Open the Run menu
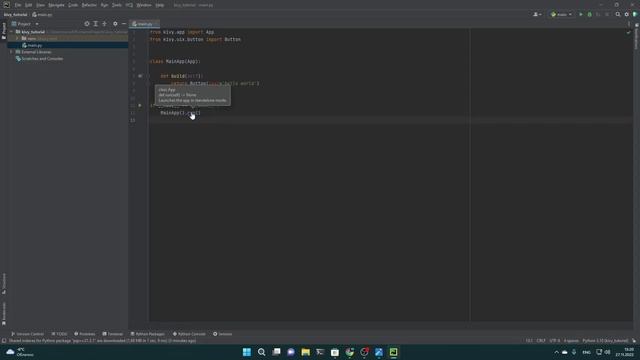640x360 pixels. (x=104, y=5)
